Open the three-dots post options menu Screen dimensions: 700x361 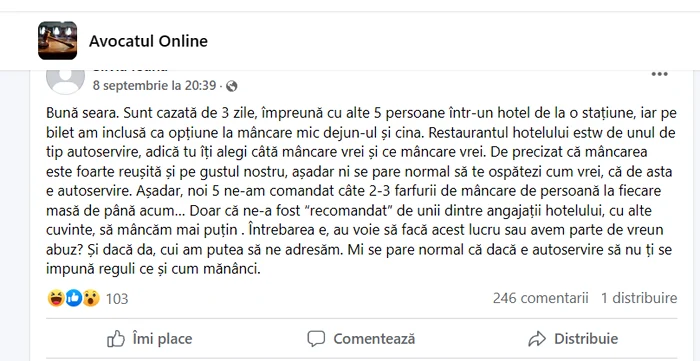[x=659, y=74]
